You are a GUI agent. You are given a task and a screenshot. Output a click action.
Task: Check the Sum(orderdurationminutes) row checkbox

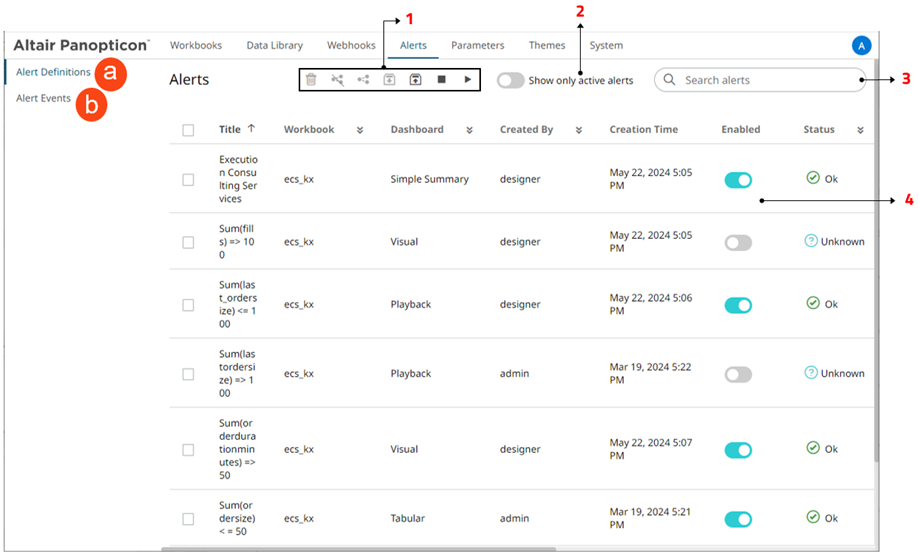[188, 450]
